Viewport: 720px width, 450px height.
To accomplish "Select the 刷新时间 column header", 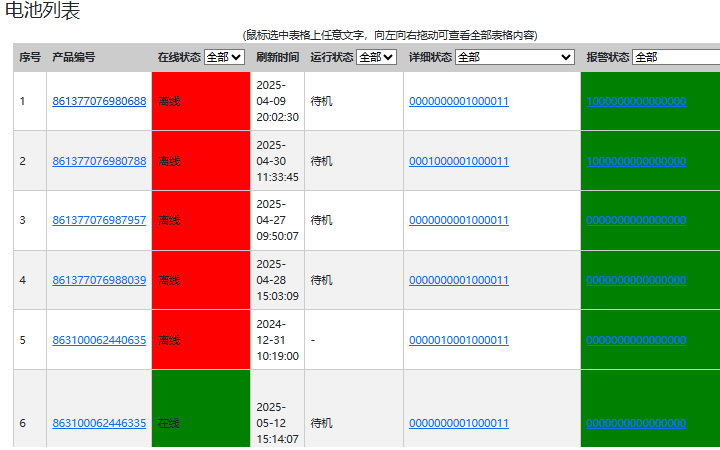I will tap(277, 57).
